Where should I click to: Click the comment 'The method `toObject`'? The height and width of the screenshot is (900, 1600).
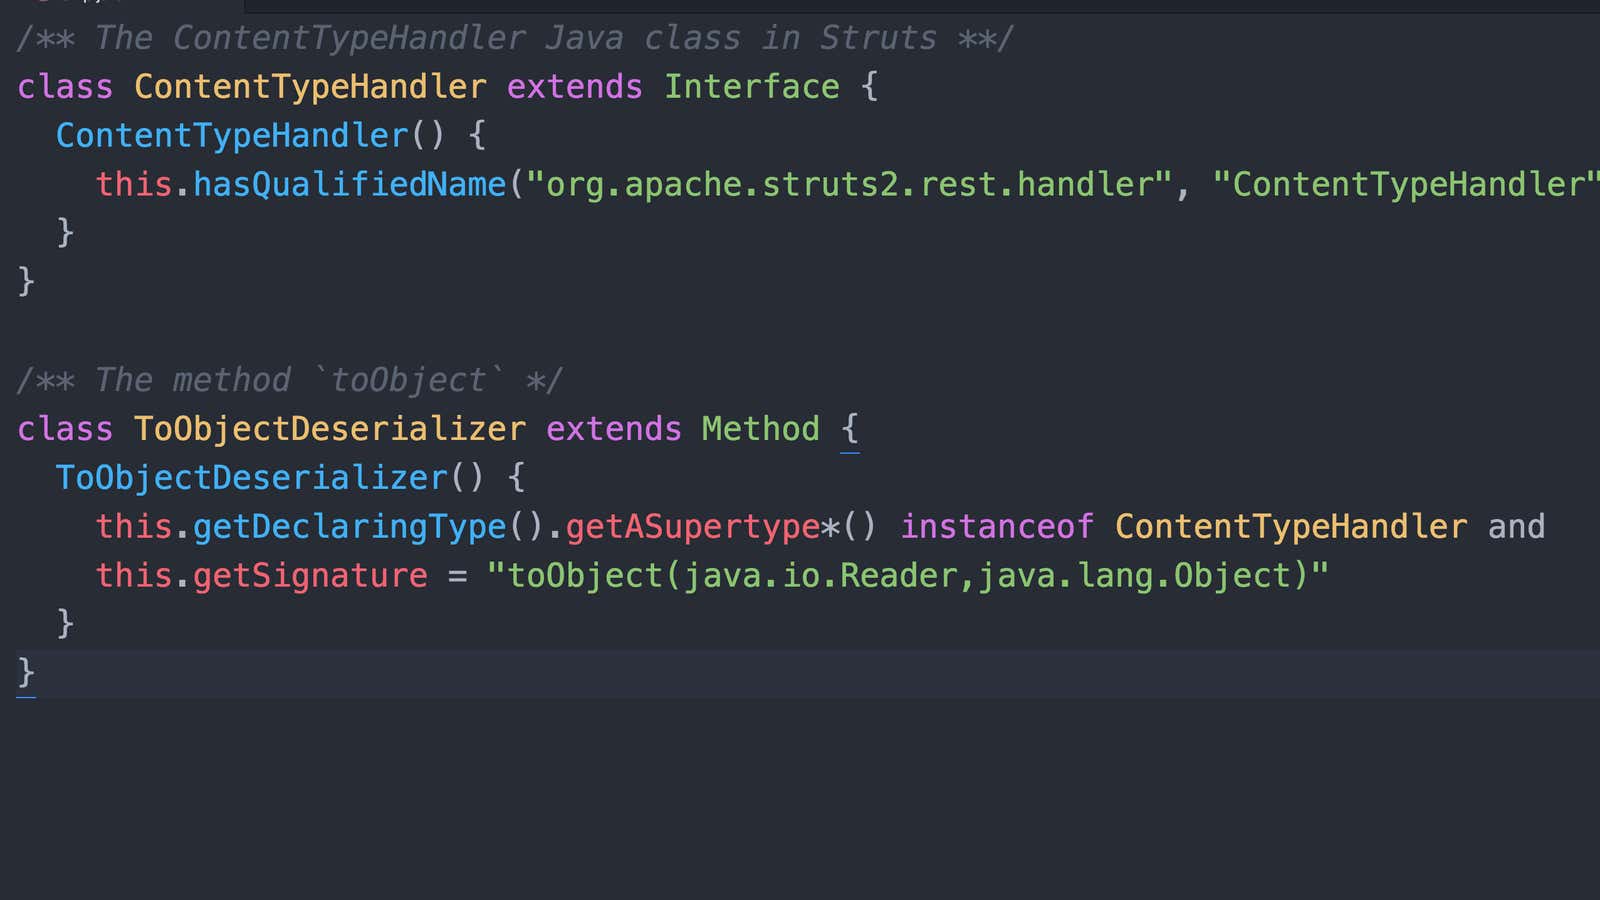tap(290, 380)
